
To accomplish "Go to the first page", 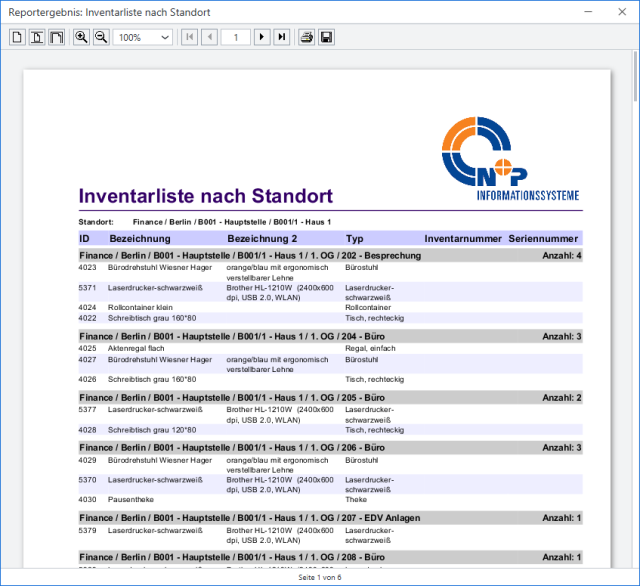I will tap(189, 38).
